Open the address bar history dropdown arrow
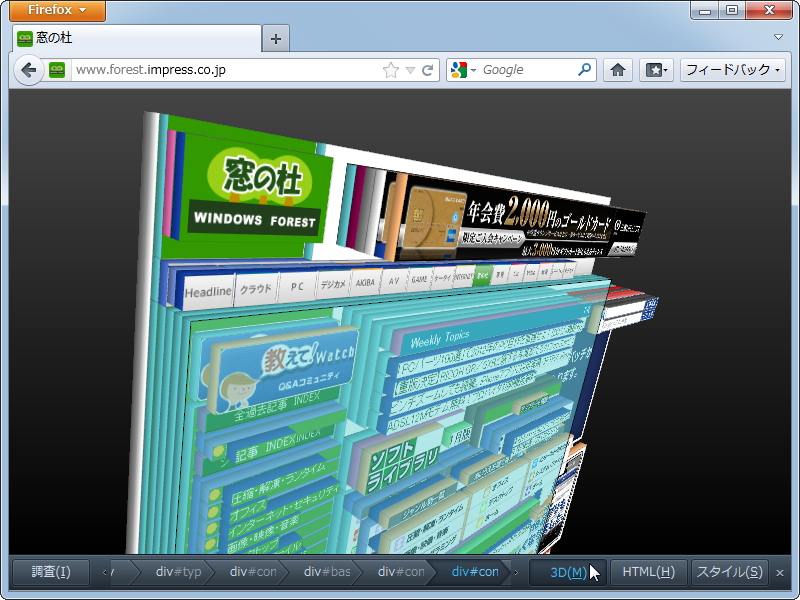Image resolution: width=800 pixels, height=600 pixels. (x=412, y=69)
